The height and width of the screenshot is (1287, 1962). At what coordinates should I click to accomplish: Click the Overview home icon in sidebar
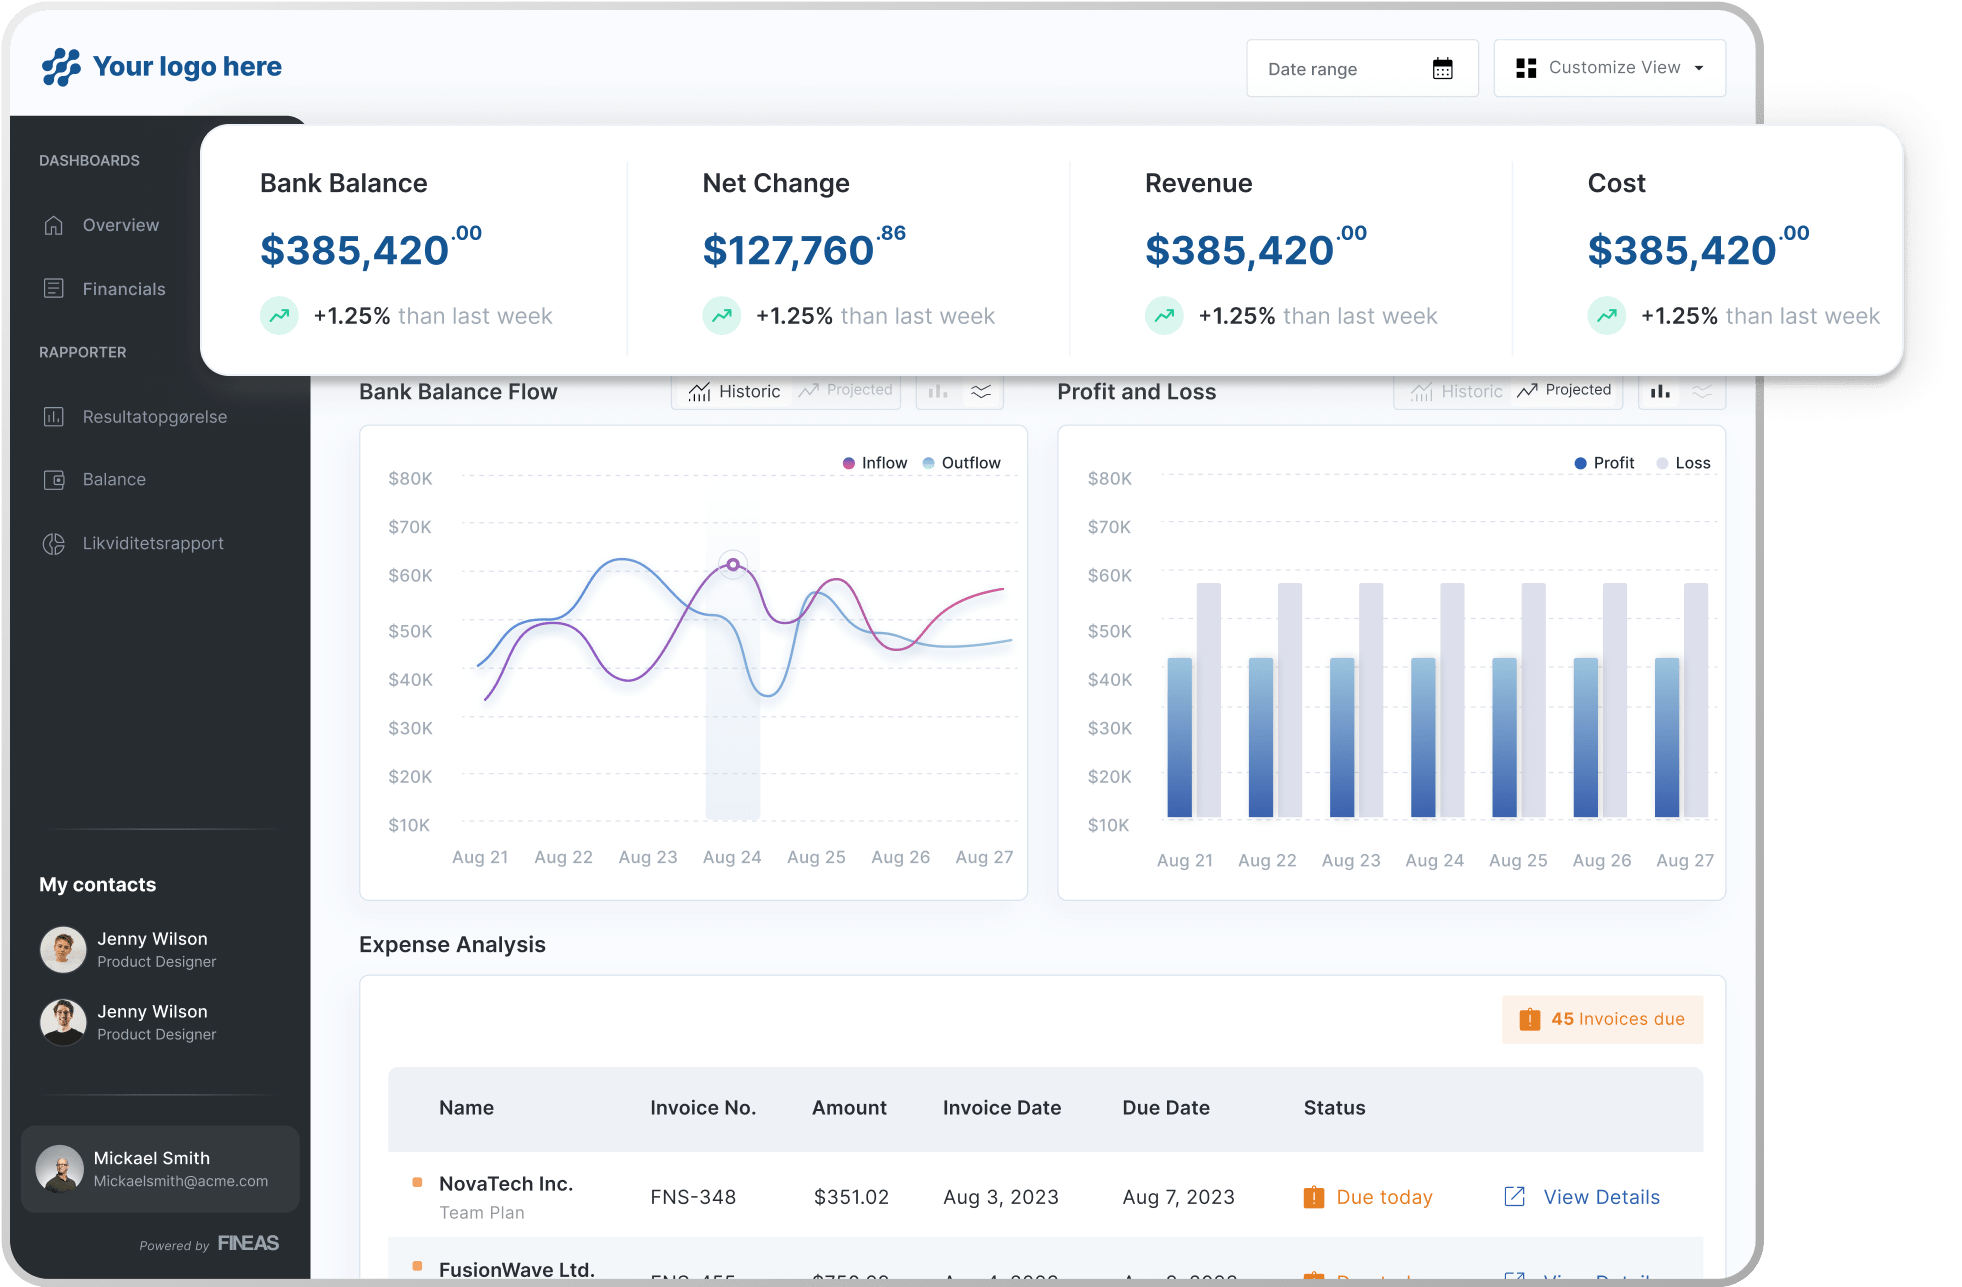pos(54,226)
